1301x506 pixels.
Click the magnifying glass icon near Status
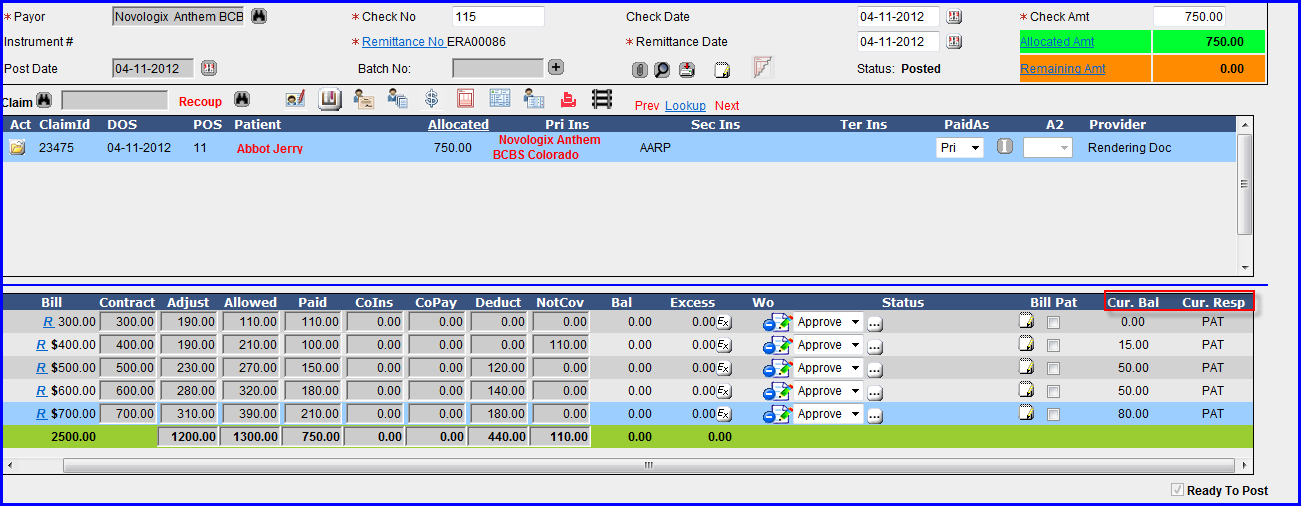[x=662, y=70]
